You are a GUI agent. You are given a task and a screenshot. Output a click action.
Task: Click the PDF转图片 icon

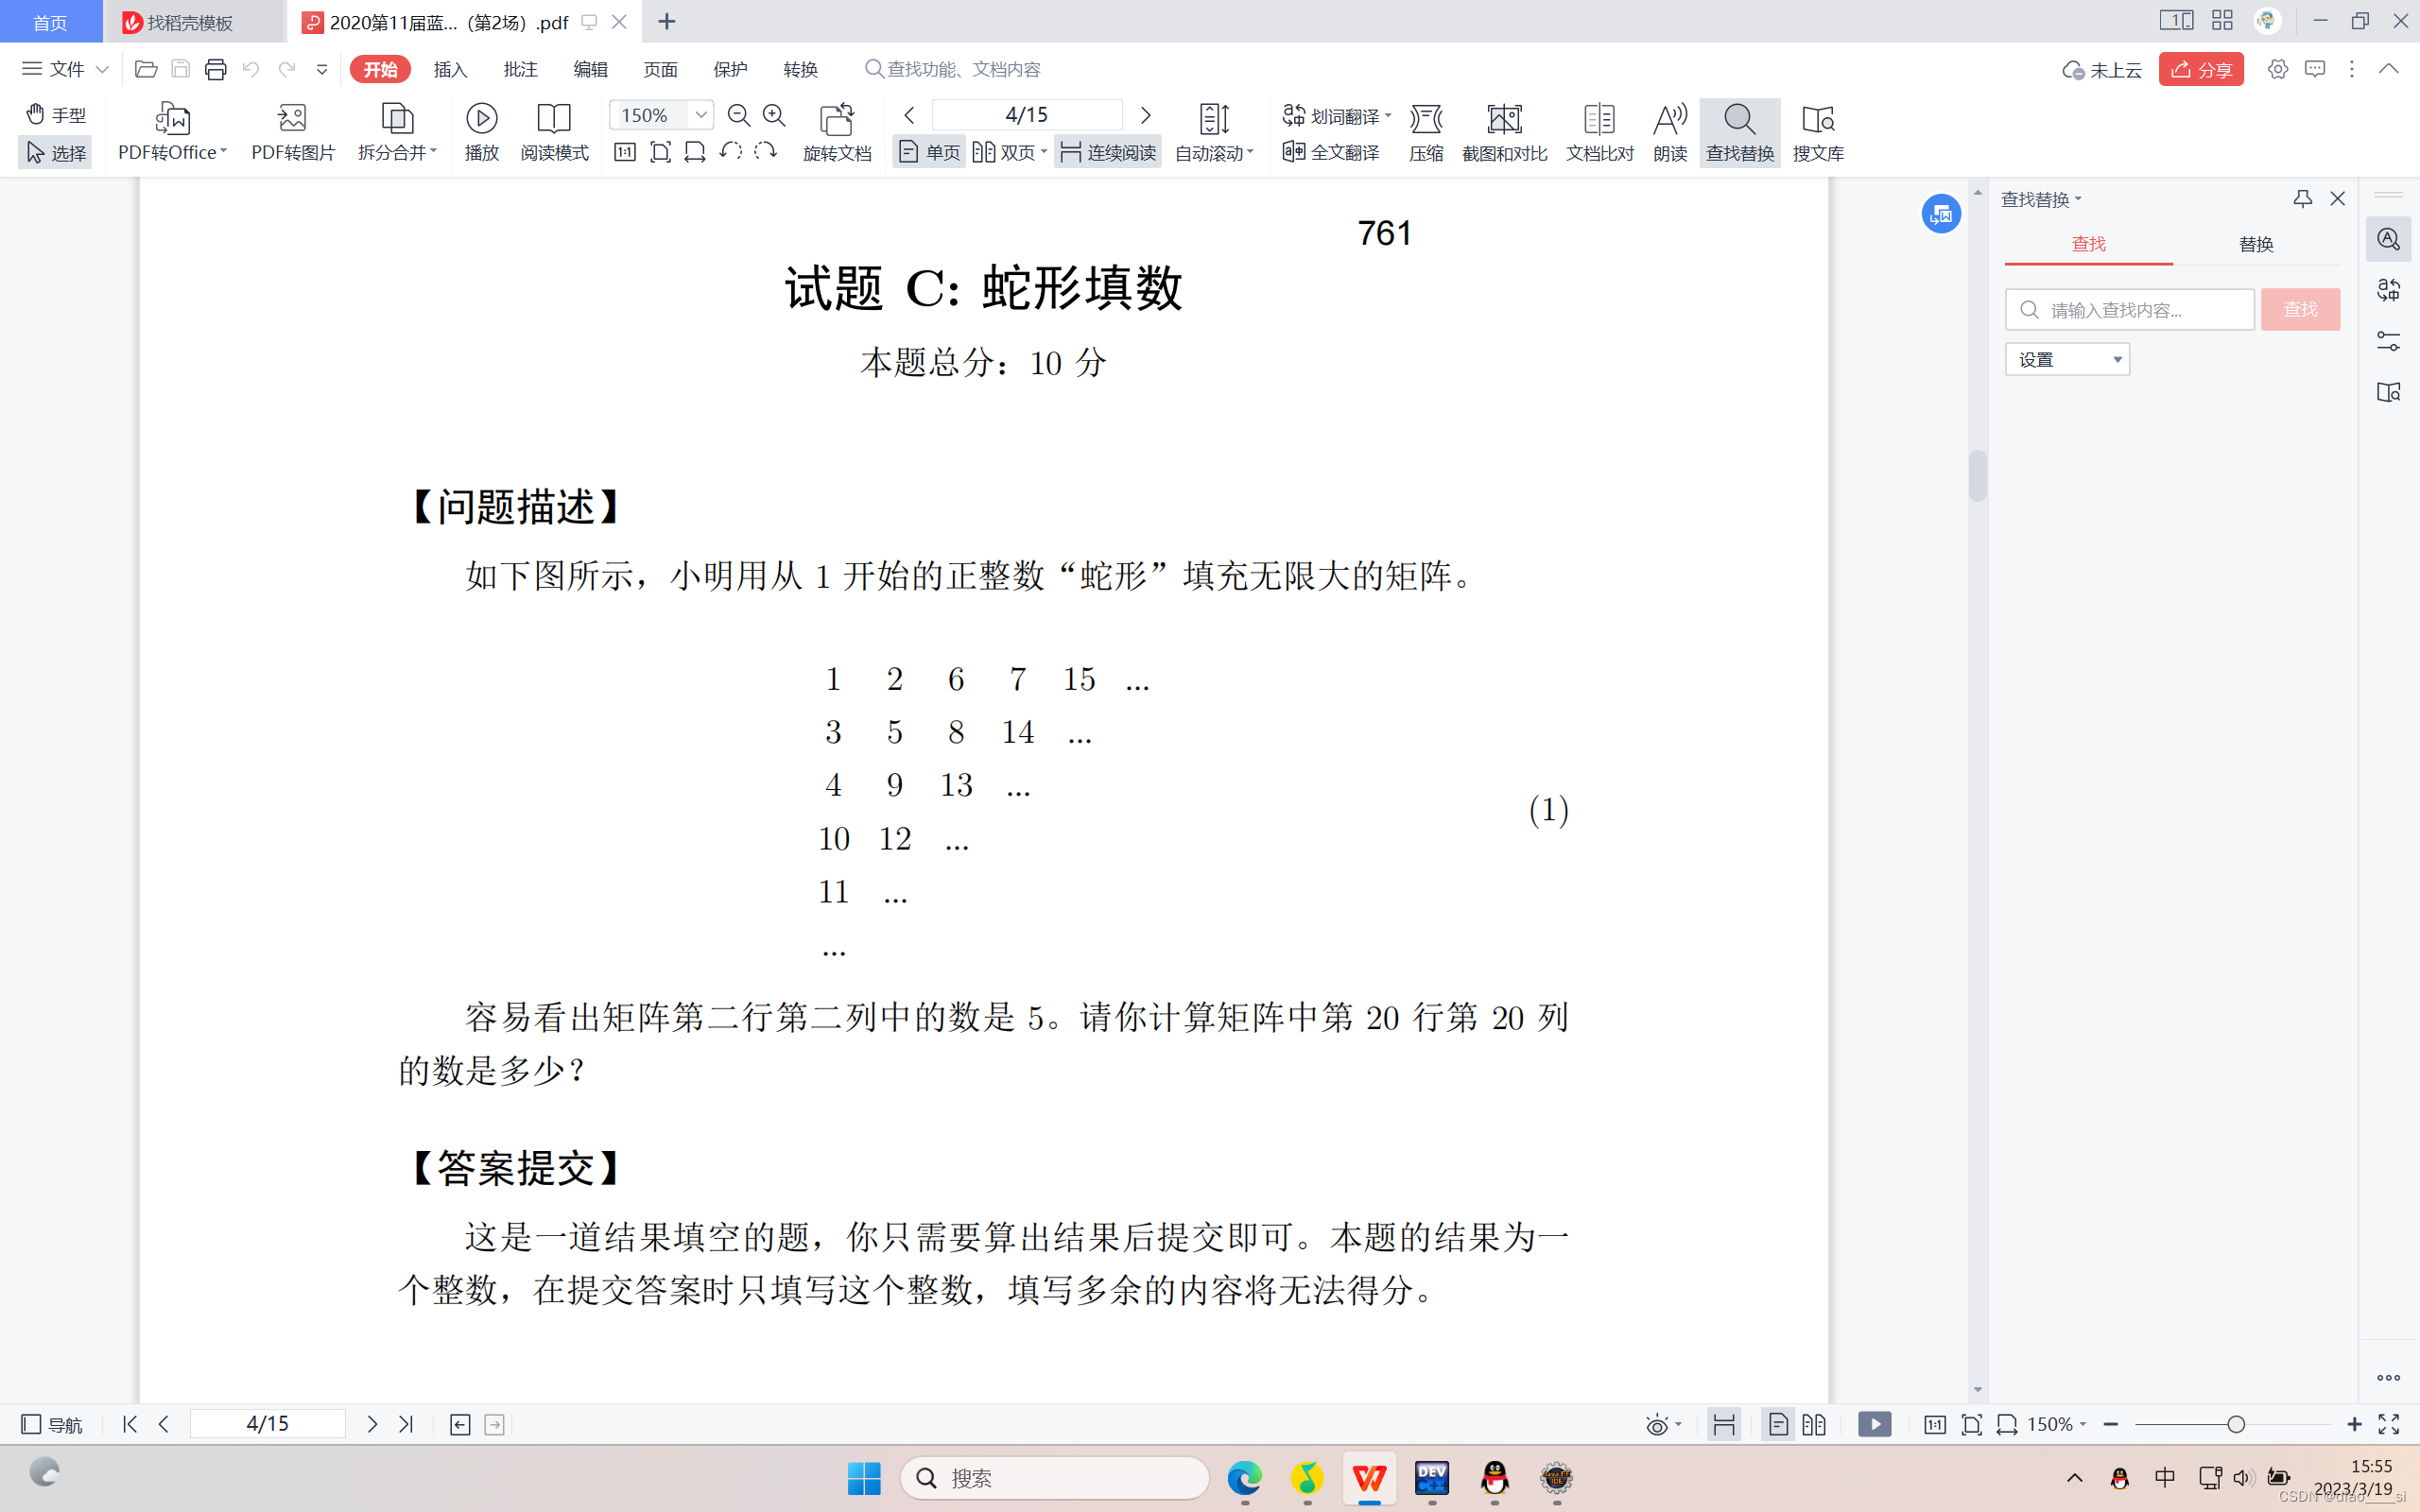[292, 119]
